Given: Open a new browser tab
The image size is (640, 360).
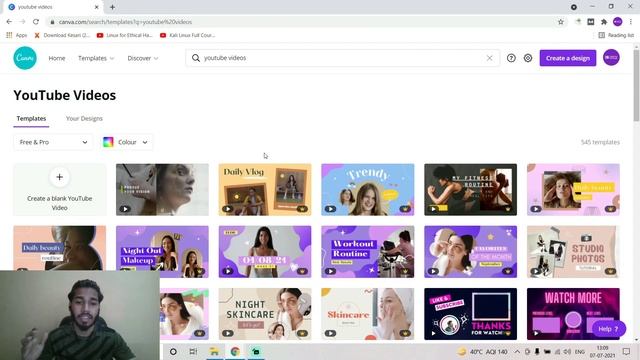Looking at the screenshot, I should (112, 7).
